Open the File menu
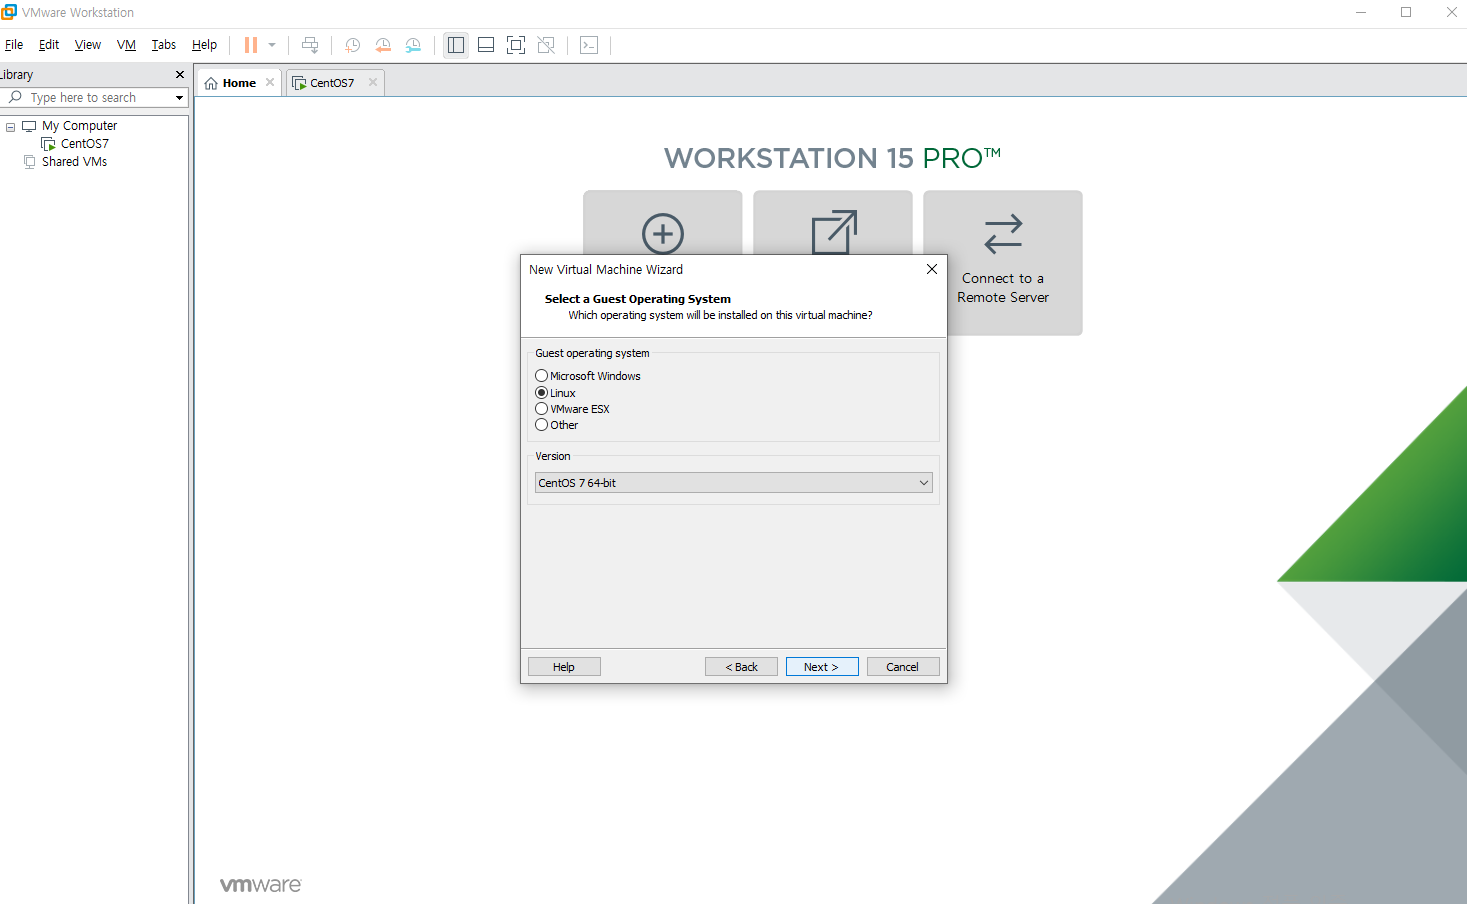Image resolution: width=1467 pixels, height=904 pixels. tap(14, 45)
